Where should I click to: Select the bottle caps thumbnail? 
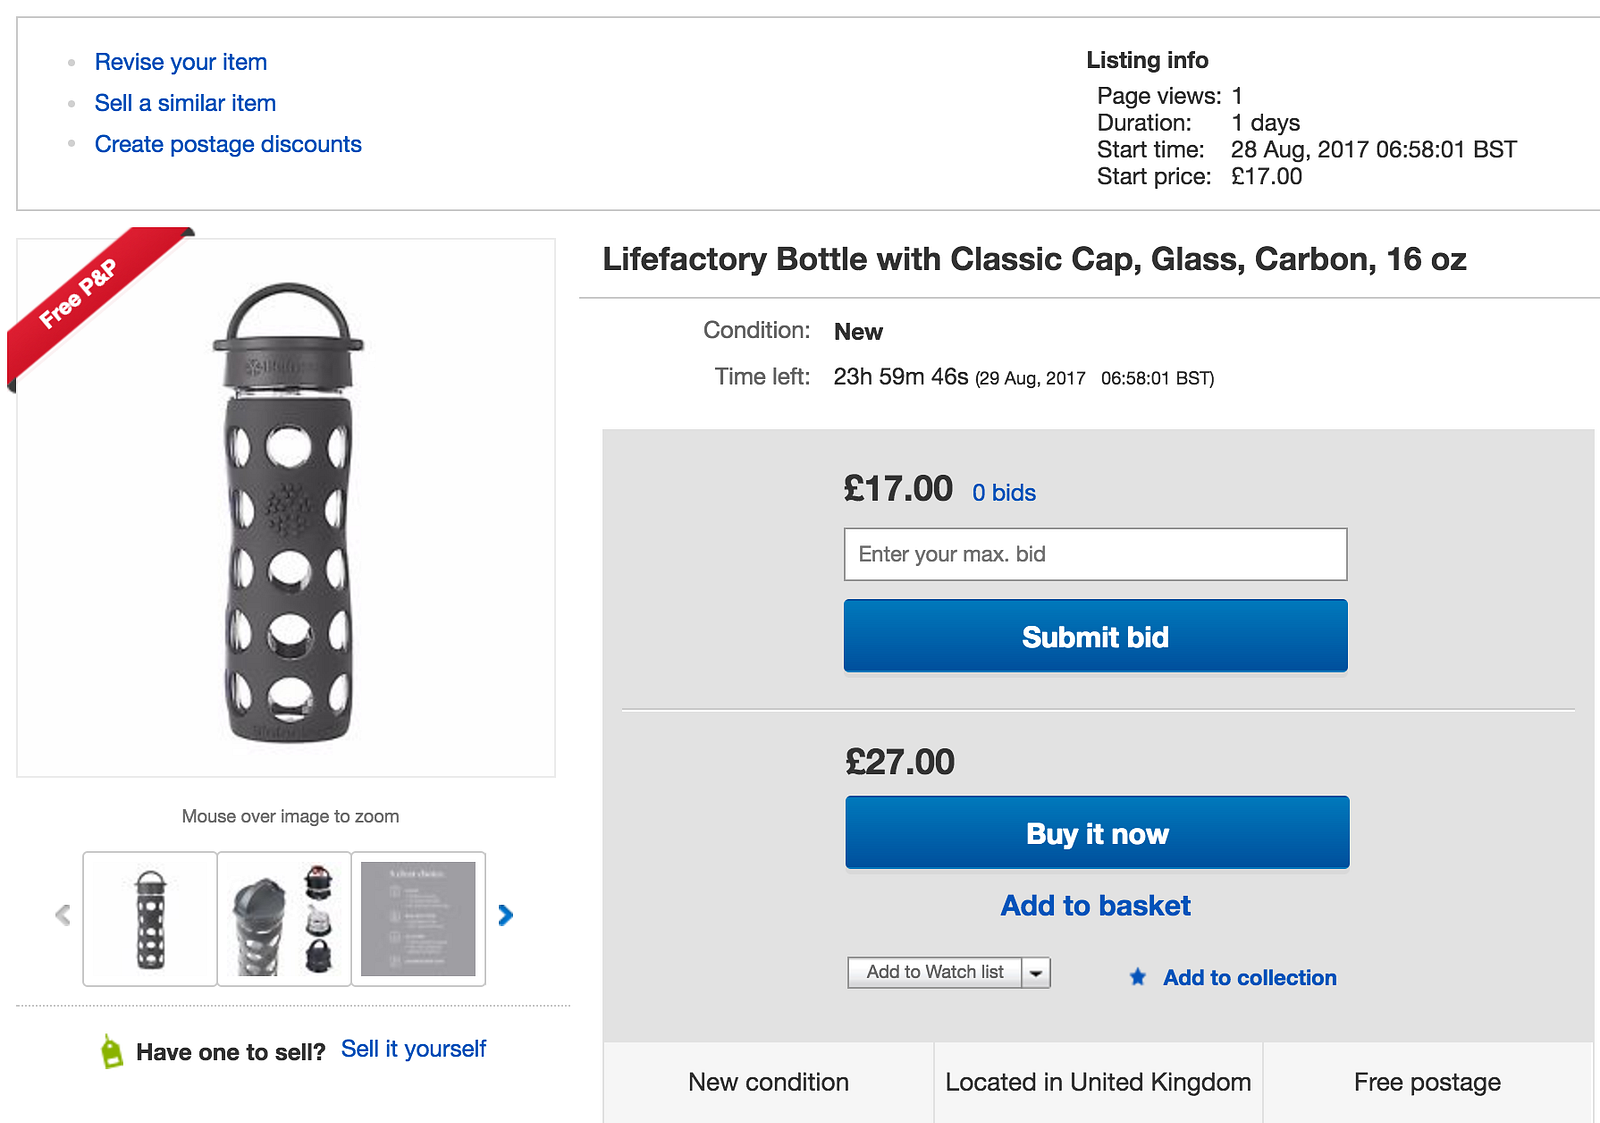tap(284, 919)
